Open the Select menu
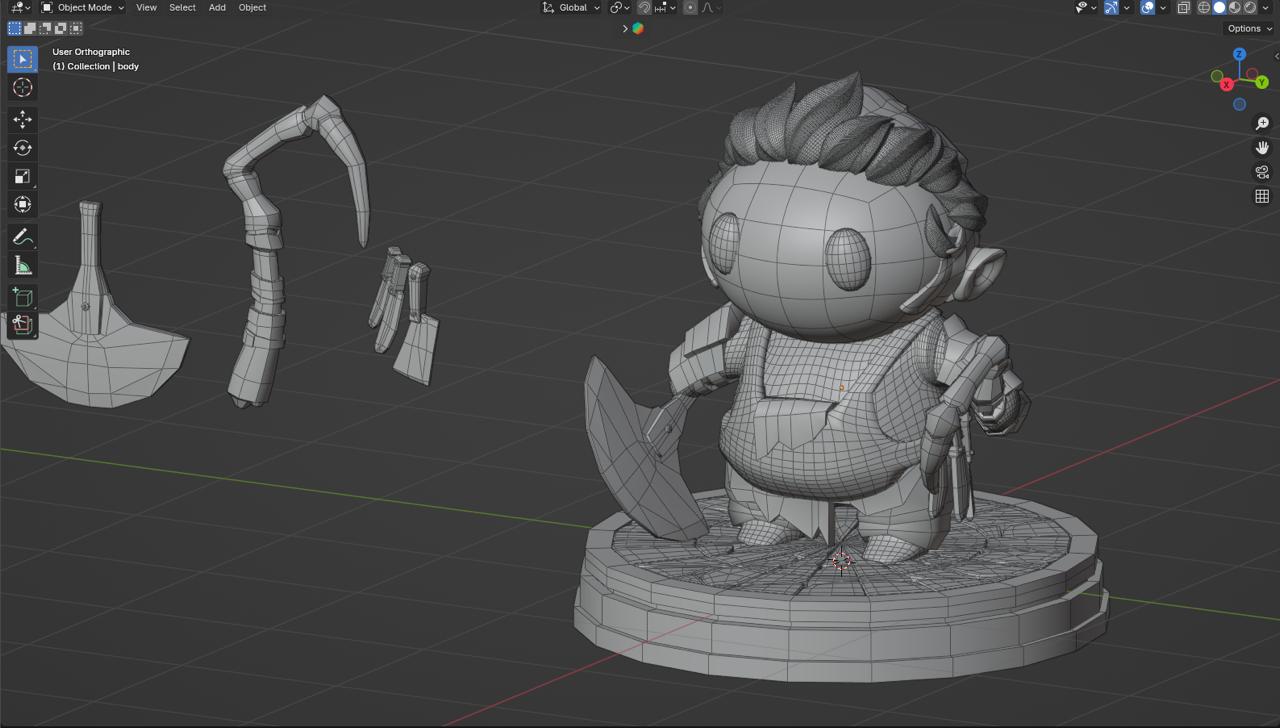Screen dimensions: 1280x728 click(182, 8)
